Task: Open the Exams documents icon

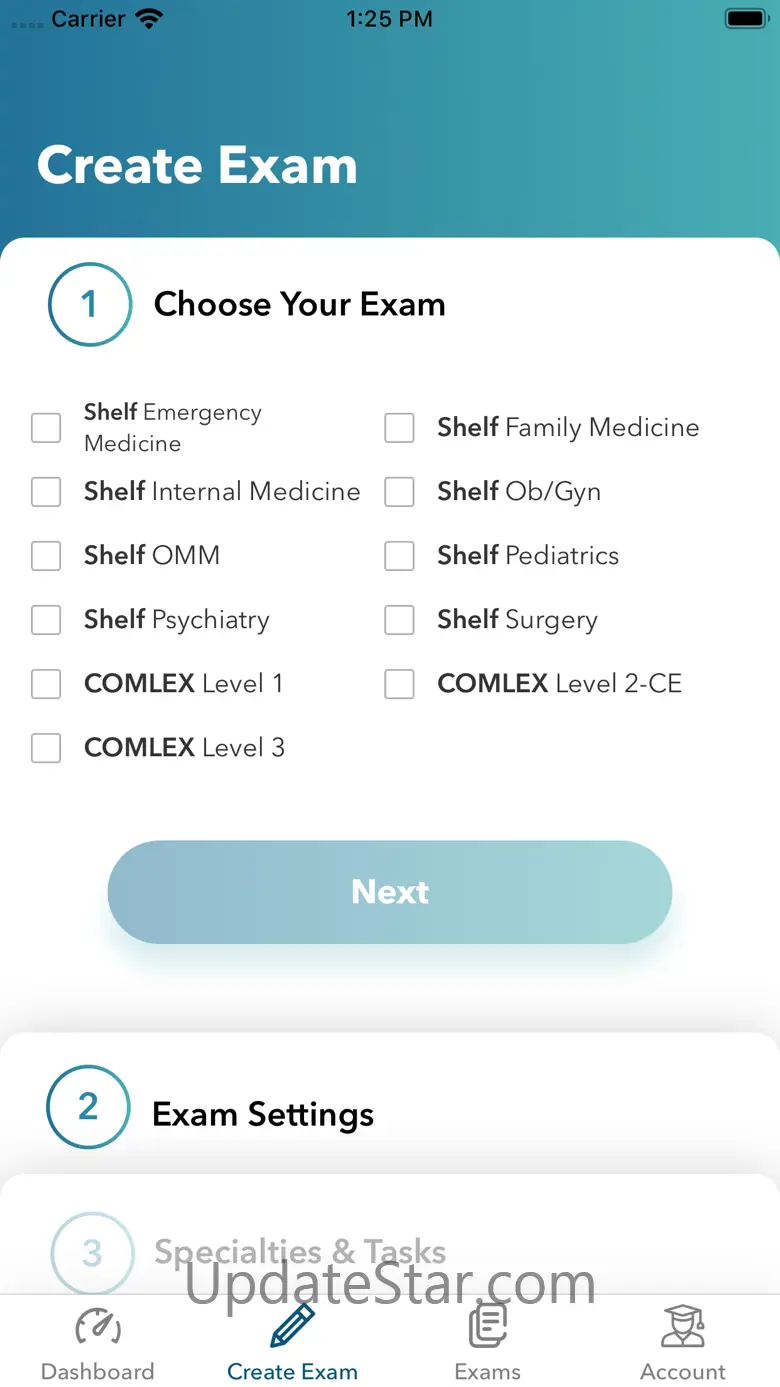Action: pos(488,1328)
